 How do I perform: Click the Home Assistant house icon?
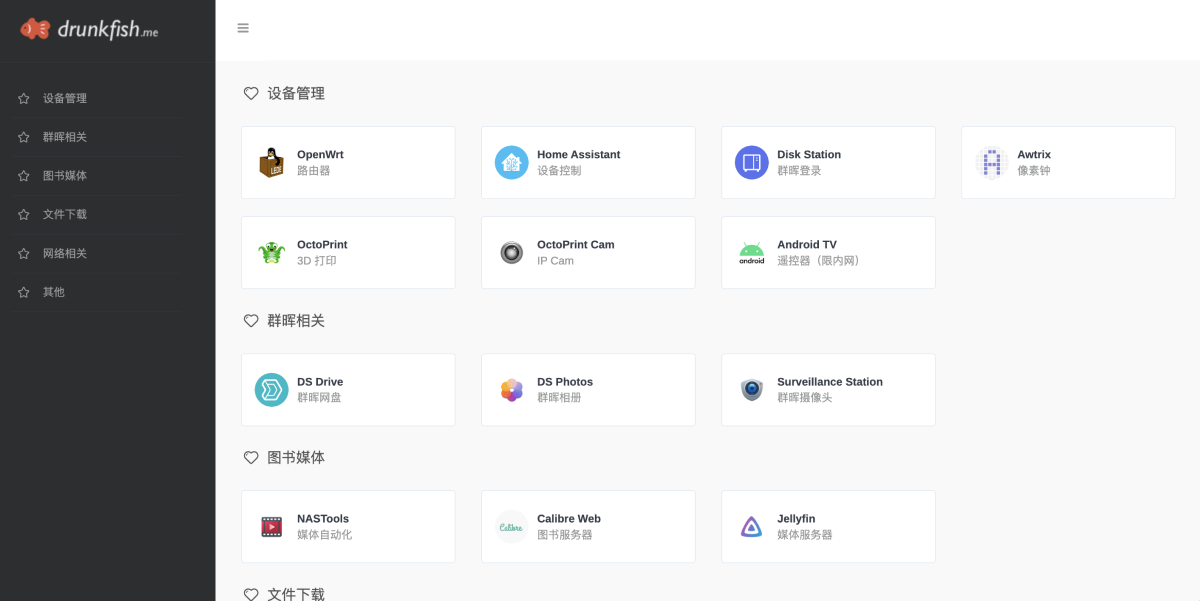512,163
